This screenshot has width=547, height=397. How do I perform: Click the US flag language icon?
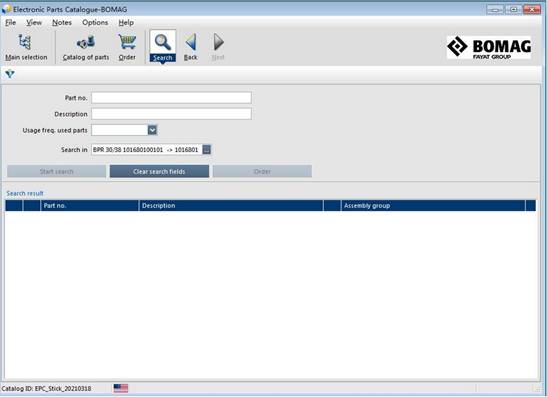pyautogui.click(x=121, y=388)
